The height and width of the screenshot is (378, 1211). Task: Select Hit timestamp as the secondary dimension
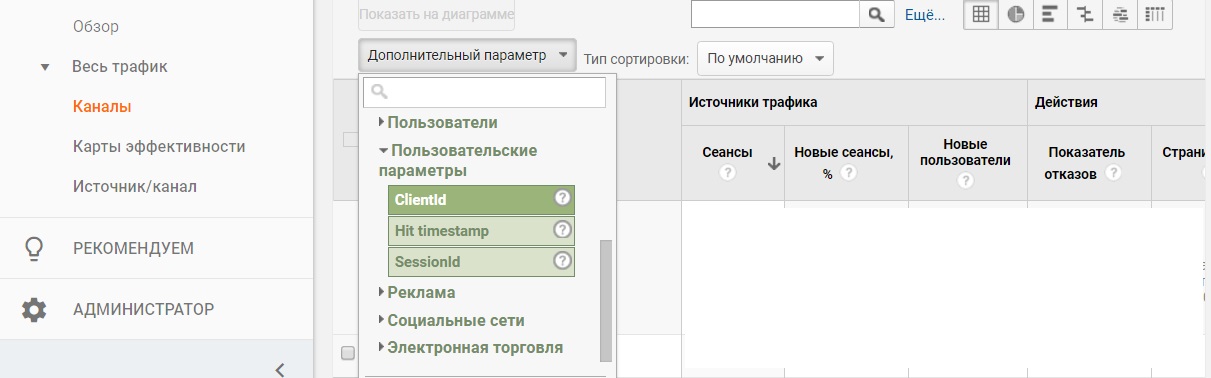coord(481,231)
